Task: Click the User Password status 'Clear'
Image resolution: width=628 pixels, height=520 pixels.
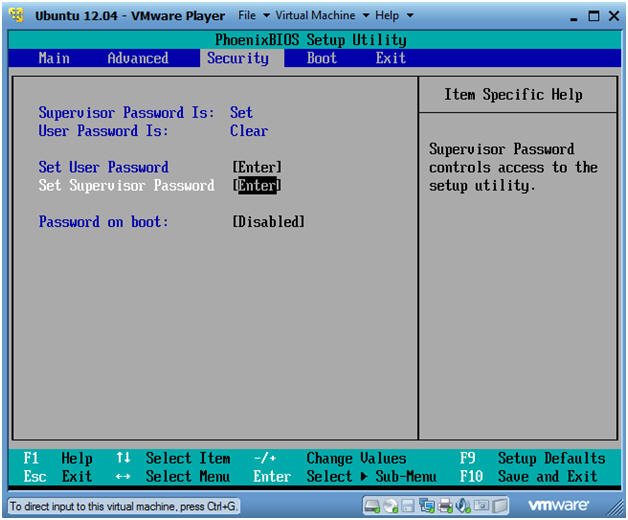Action: pos(249,131)
